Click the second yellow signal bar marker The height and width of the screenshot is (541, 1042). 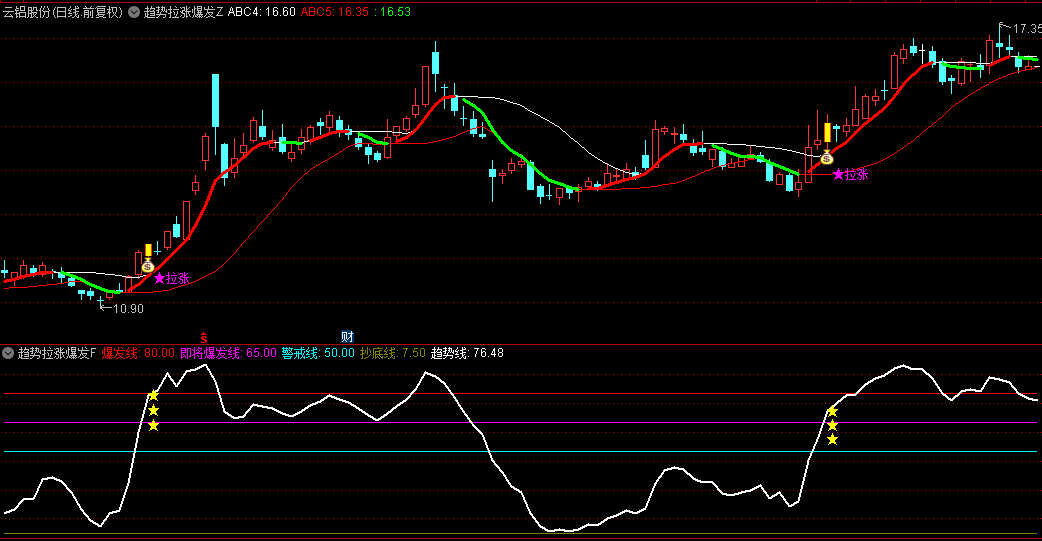click(827, 132)
